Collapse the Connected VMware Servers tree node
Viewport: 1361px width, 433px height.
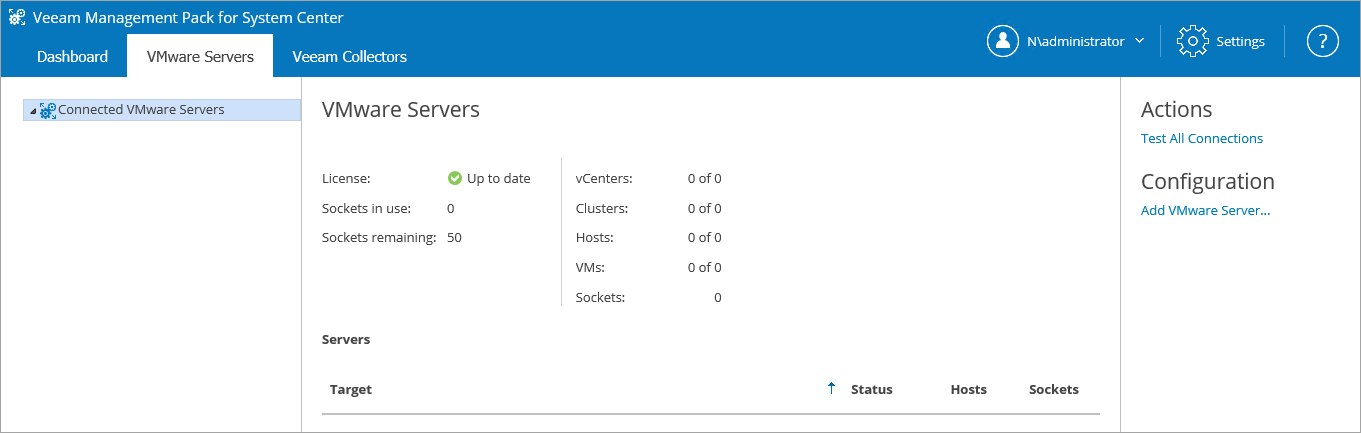coord(33,111)
